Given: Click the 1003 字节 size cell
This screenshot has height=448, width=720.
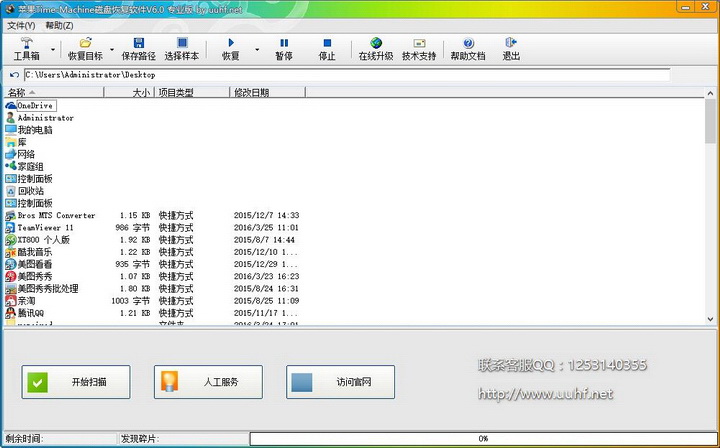Looking at the screenshot, I should pyautogui.click(x=131, y=301).
